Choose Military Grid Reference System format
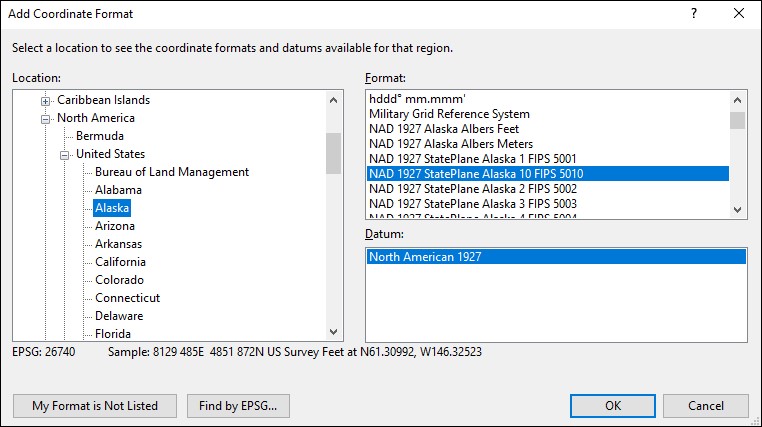Screen dimensions: 762x427 tap(449, 114)
